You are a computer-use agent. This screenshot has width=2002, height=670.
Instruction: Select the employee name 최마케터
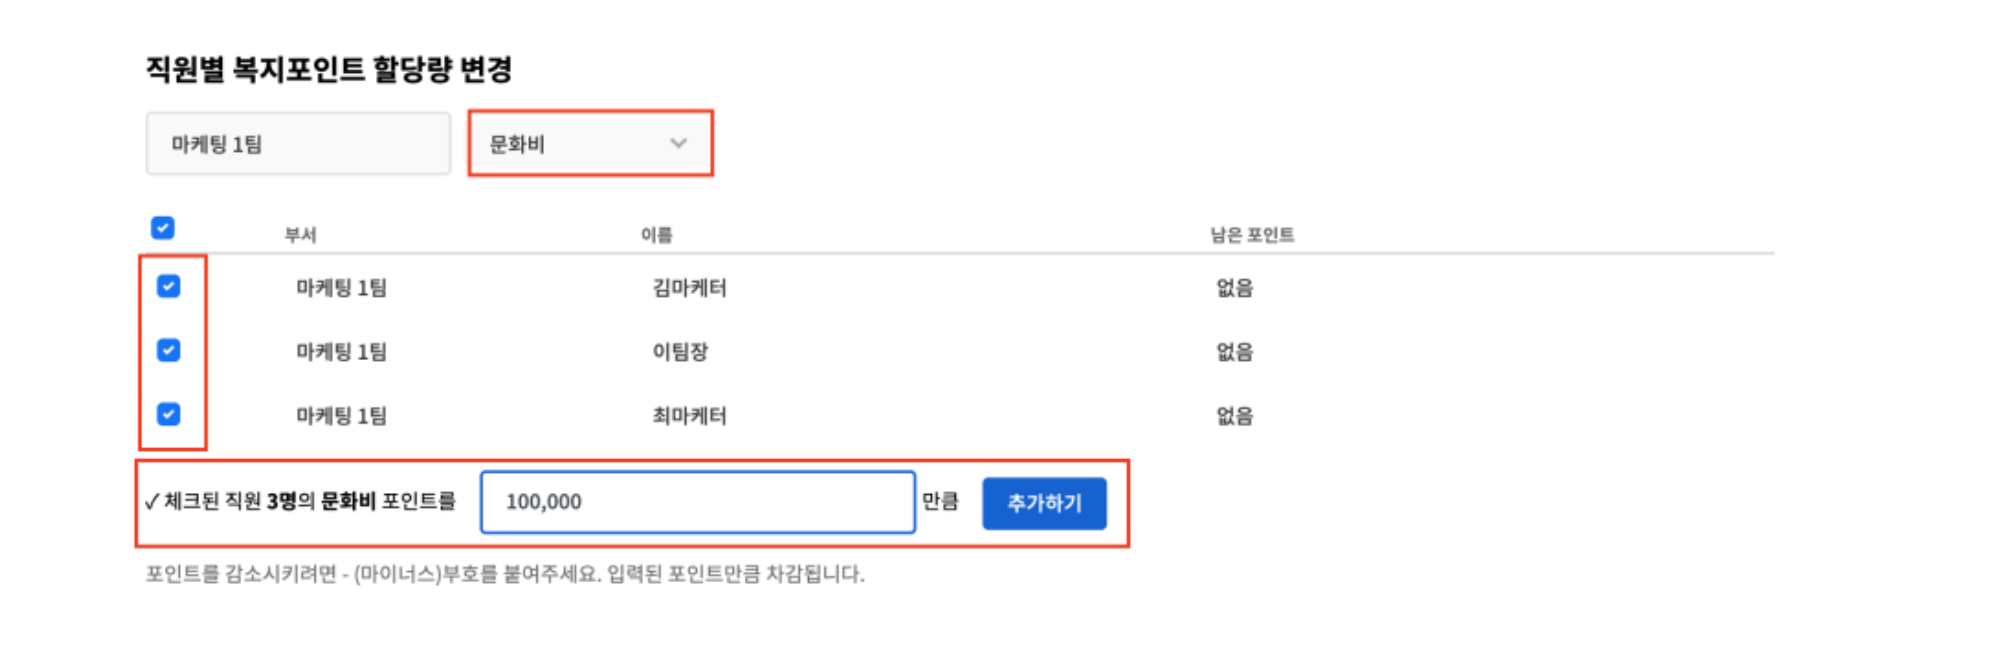[x=690, y=416]
